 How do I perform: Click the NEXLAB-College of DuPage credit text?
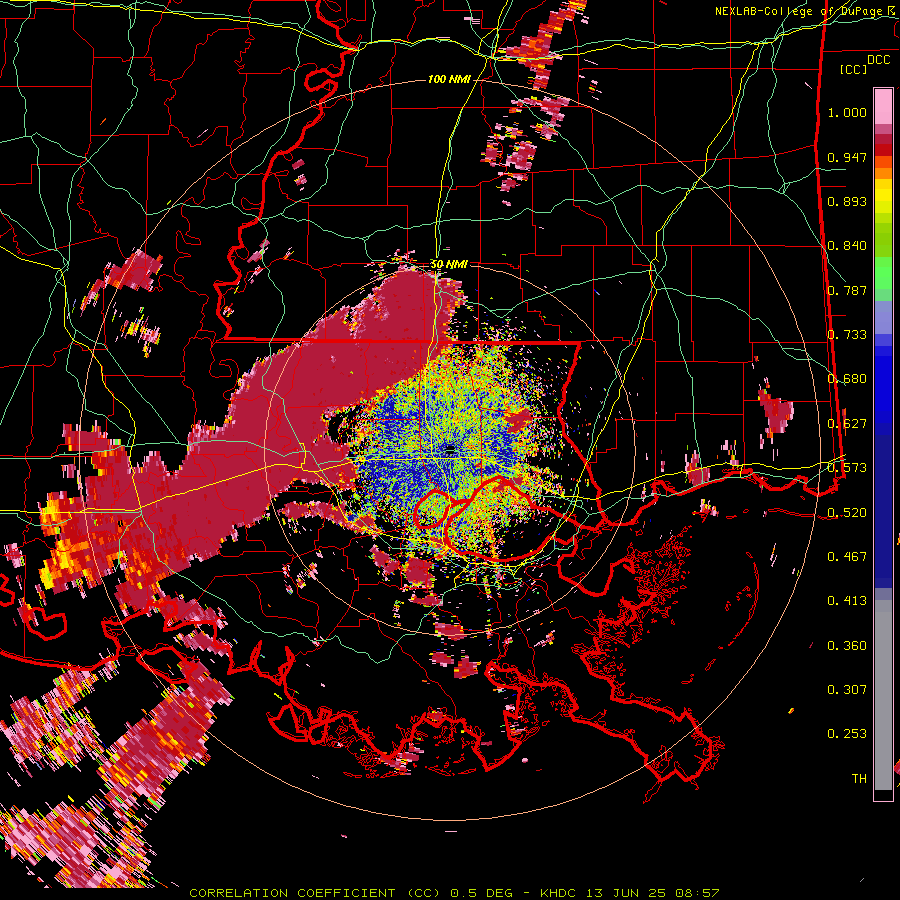click(804, 11)
